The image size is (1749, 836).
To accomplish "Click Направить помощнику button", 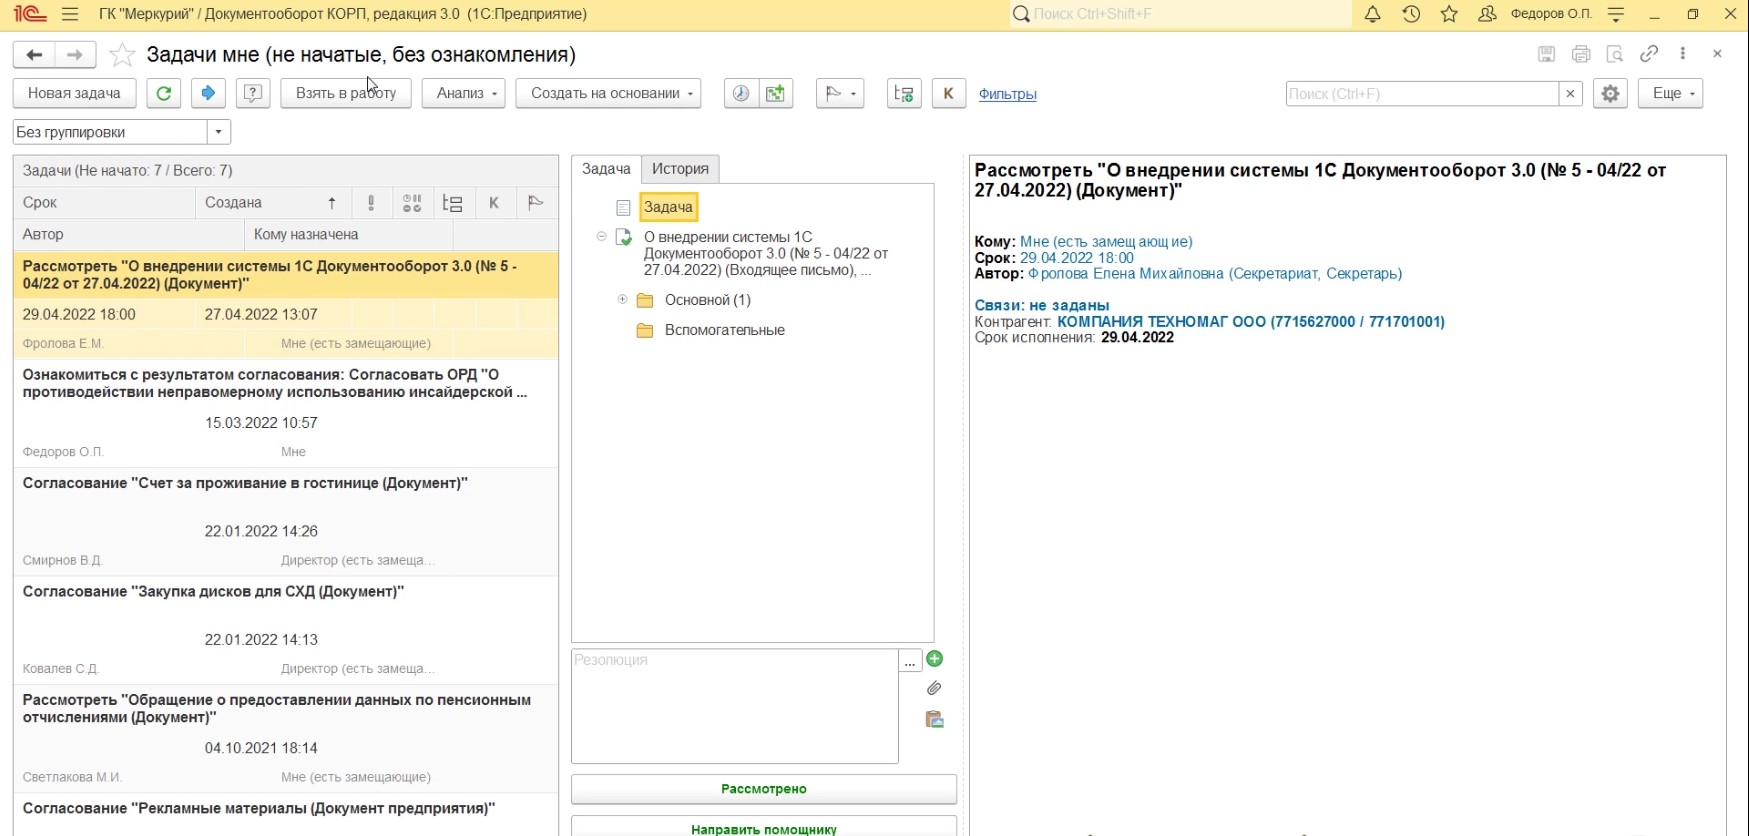I will click(764, 826).
